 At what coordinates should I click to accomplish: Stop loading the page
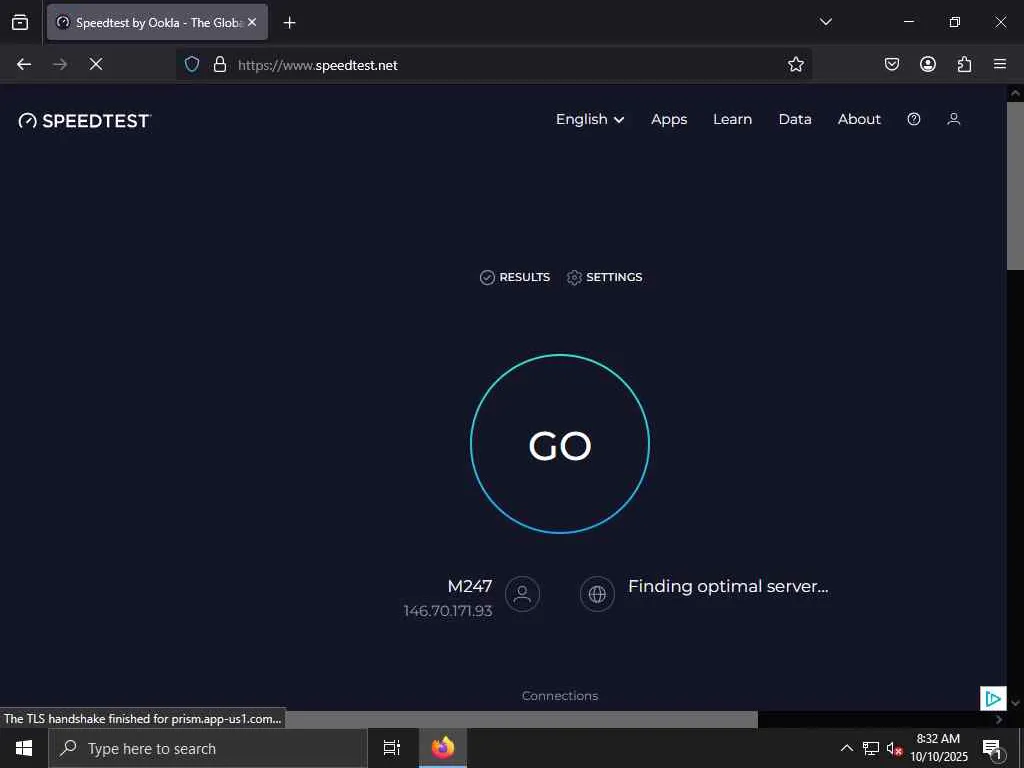click(96, 64)
